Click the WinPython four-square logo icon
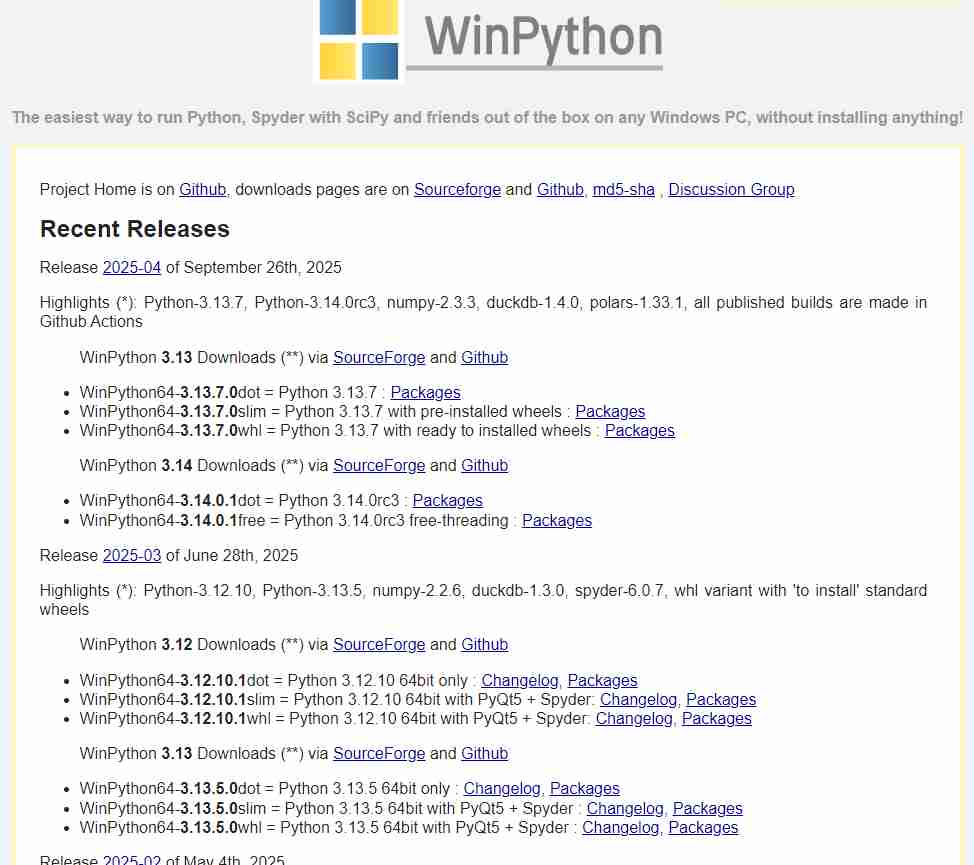 point(358,40)
